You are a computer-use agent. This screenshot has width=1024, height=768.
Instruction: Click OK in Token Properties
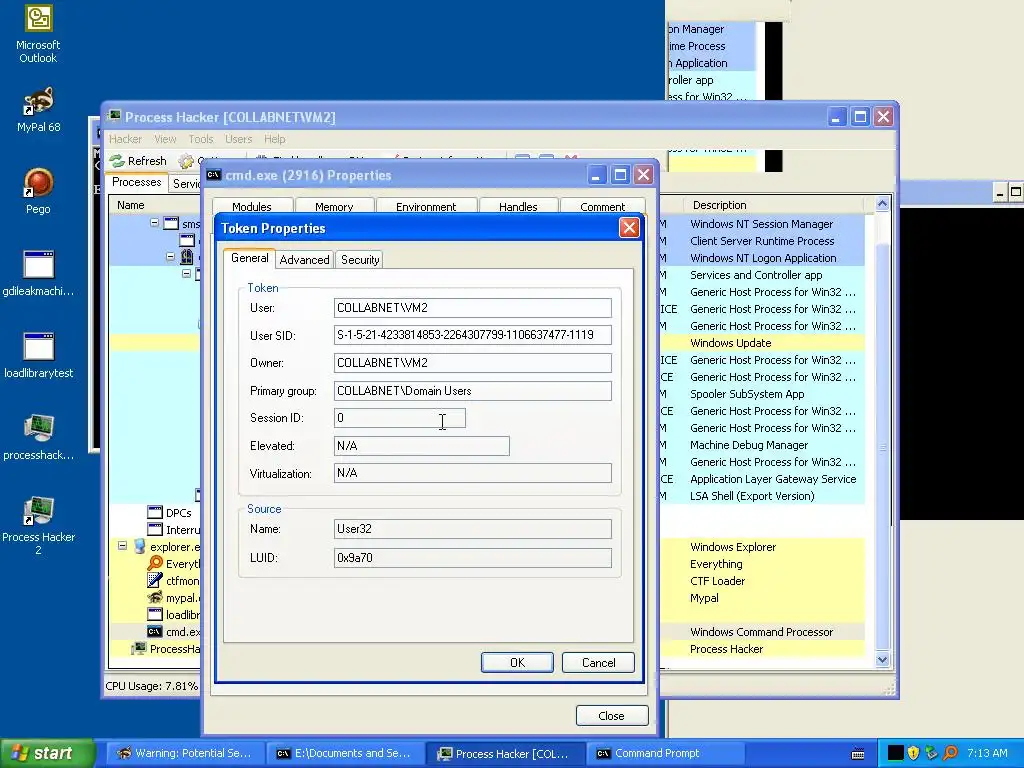pyautogui.click(x=517, y=662)
